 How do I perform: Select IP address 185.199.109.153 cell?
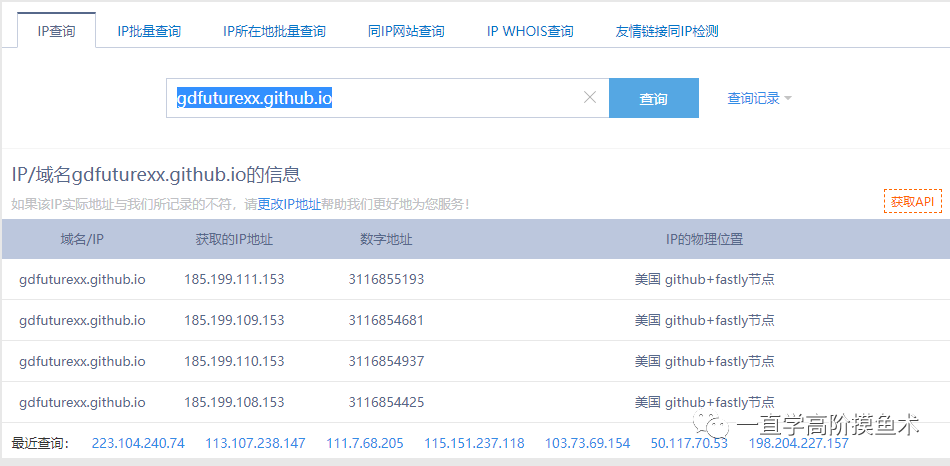[234, 320]
